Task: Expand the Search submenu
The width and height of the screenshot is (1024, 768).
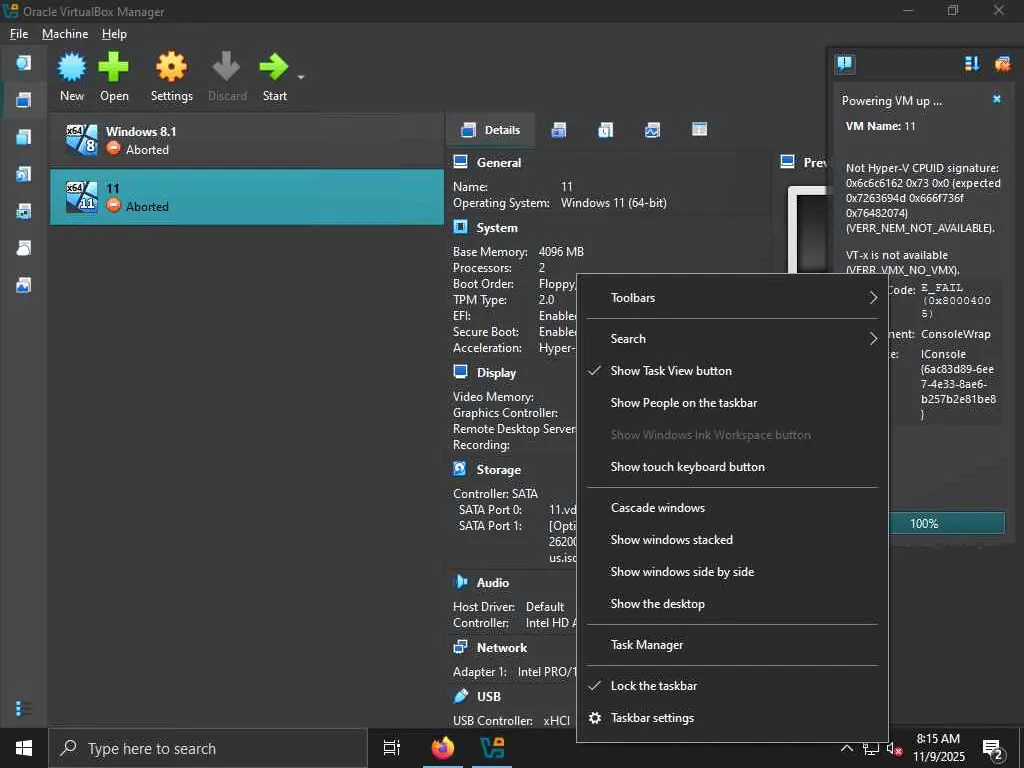Action: point(732,339)
